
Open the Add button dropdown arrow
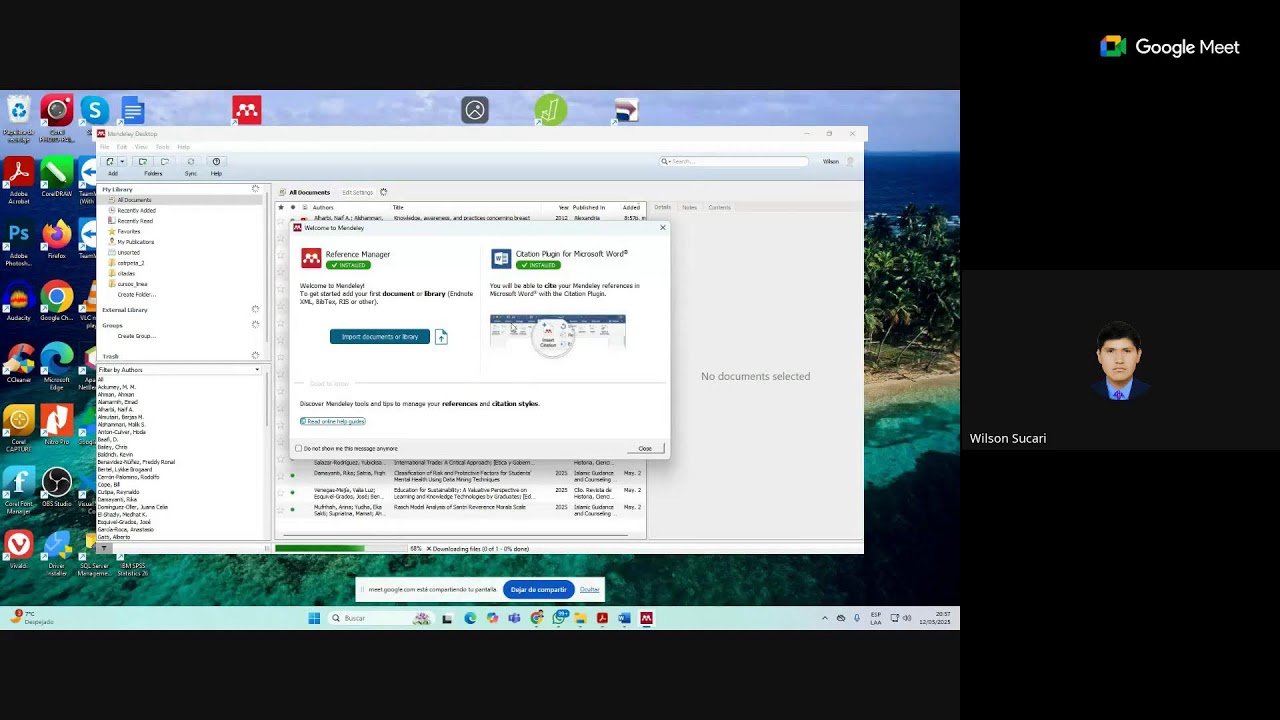click(x=122, y=161)
